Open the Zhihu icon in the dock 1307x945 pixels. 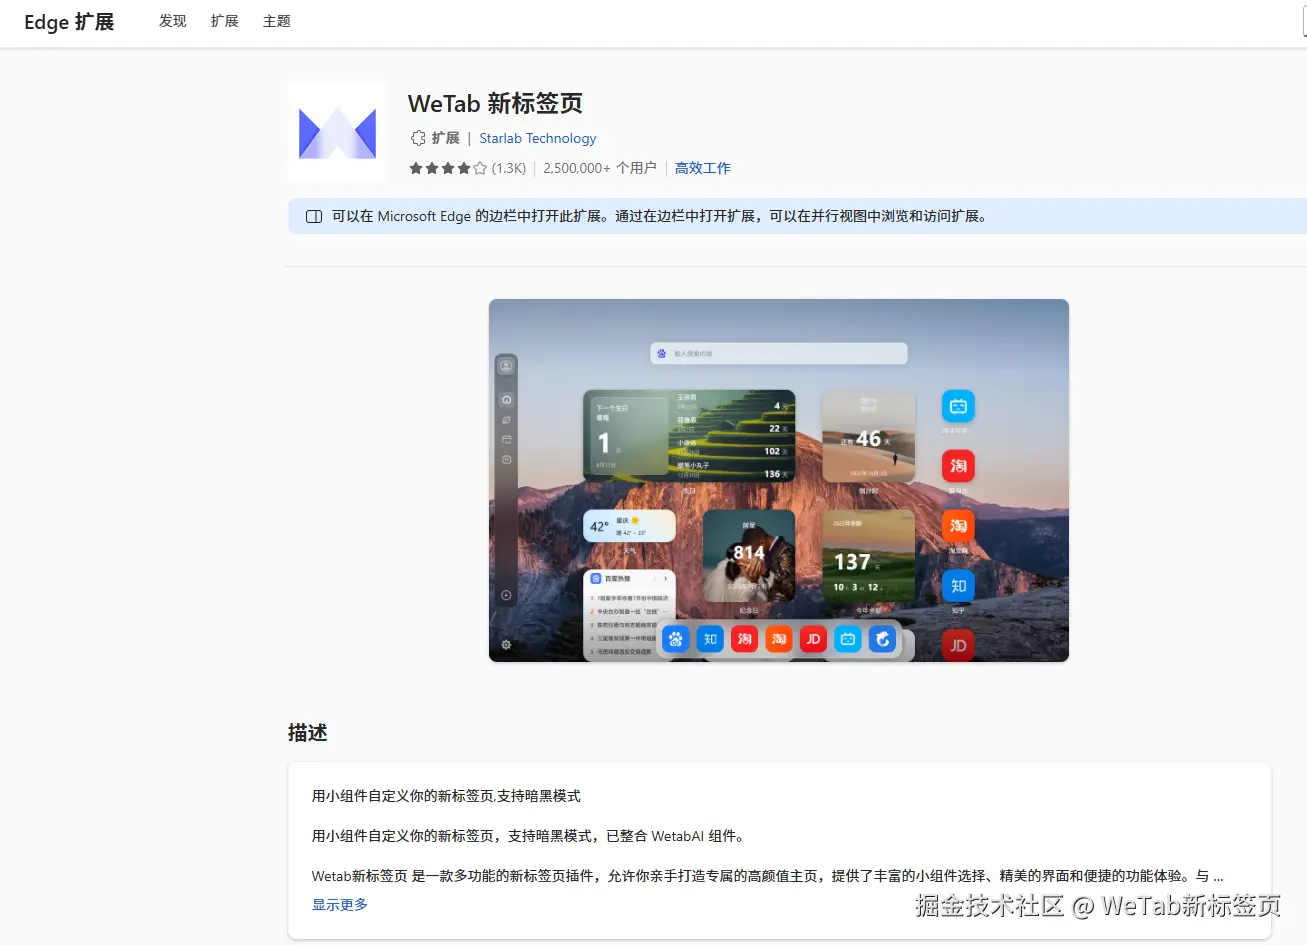pyautogui.click(x=711, y=639)
